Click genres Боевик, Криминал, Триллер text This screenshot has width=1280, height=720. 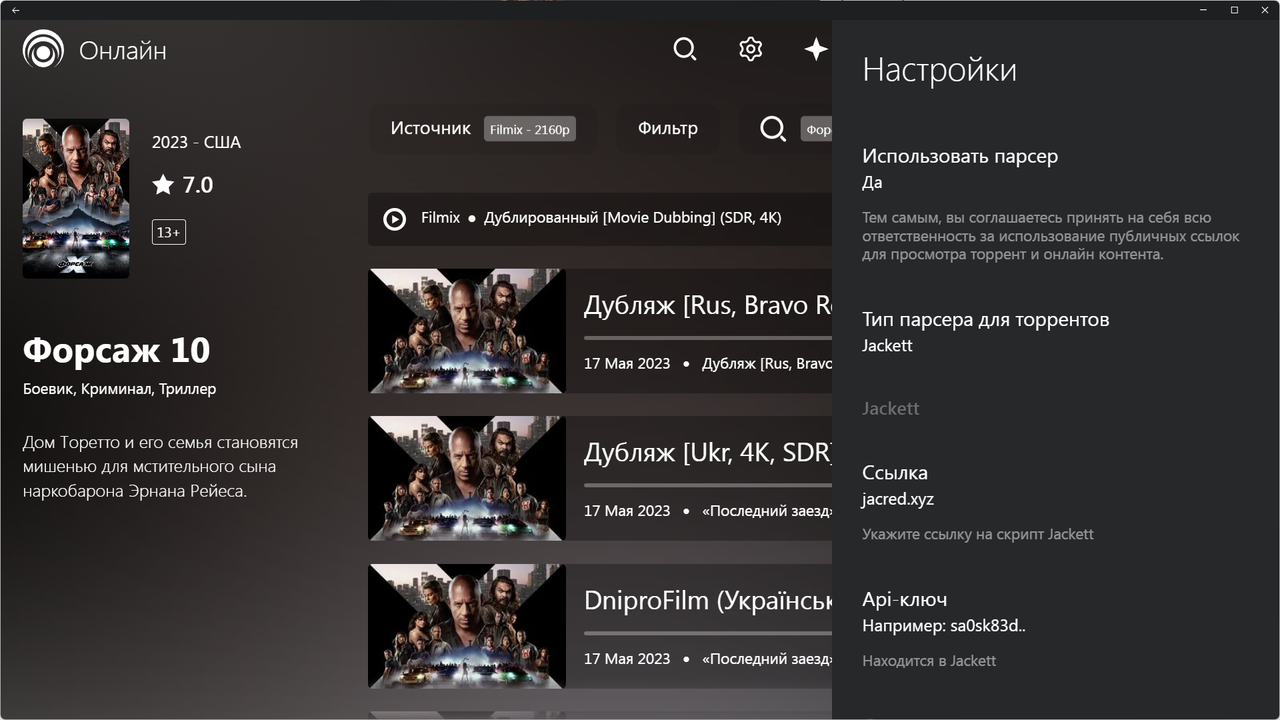pyautogui.click(x=119, y=389)
